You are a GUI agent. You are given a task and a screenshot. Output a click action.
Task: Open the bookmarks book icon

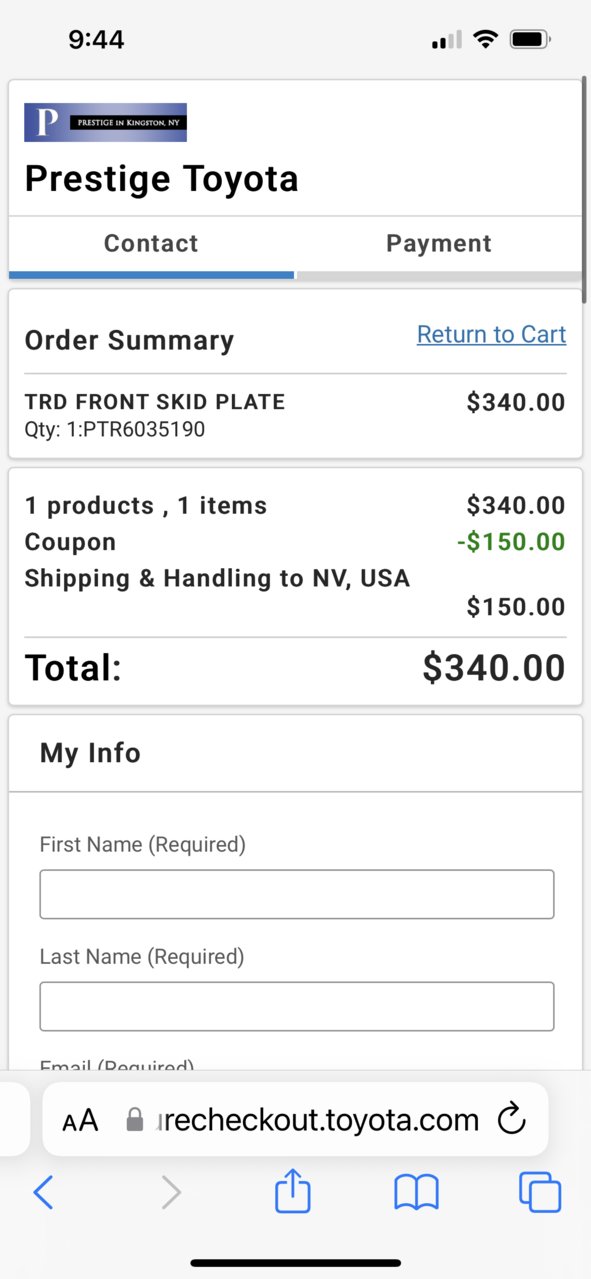tap(417, 1192)
